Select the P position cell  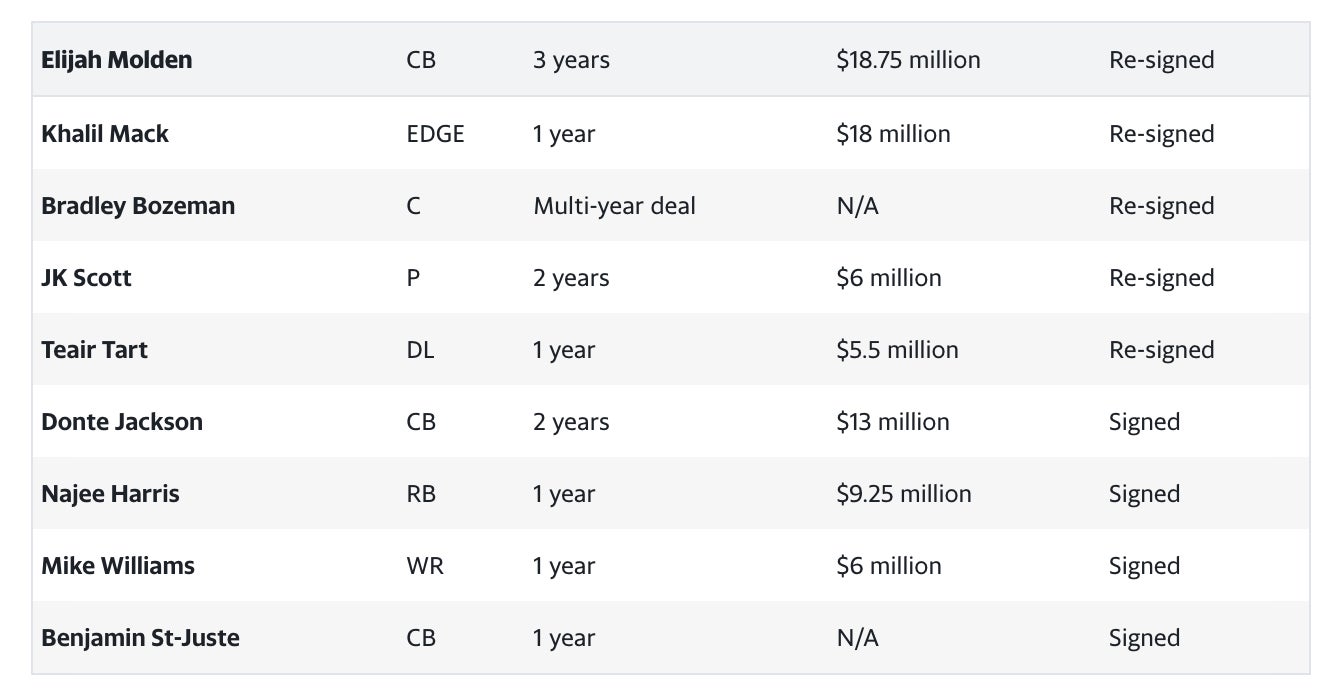pos(413,278)
